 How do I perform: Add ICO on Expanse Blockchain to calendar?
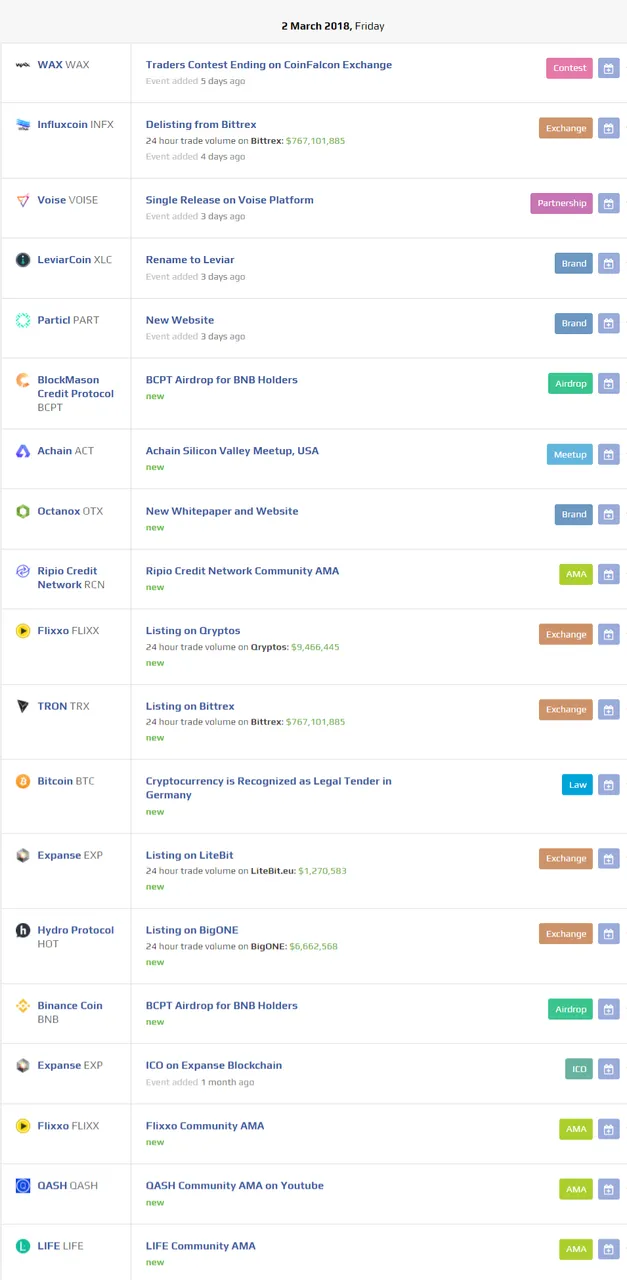tap(608, 1069)
